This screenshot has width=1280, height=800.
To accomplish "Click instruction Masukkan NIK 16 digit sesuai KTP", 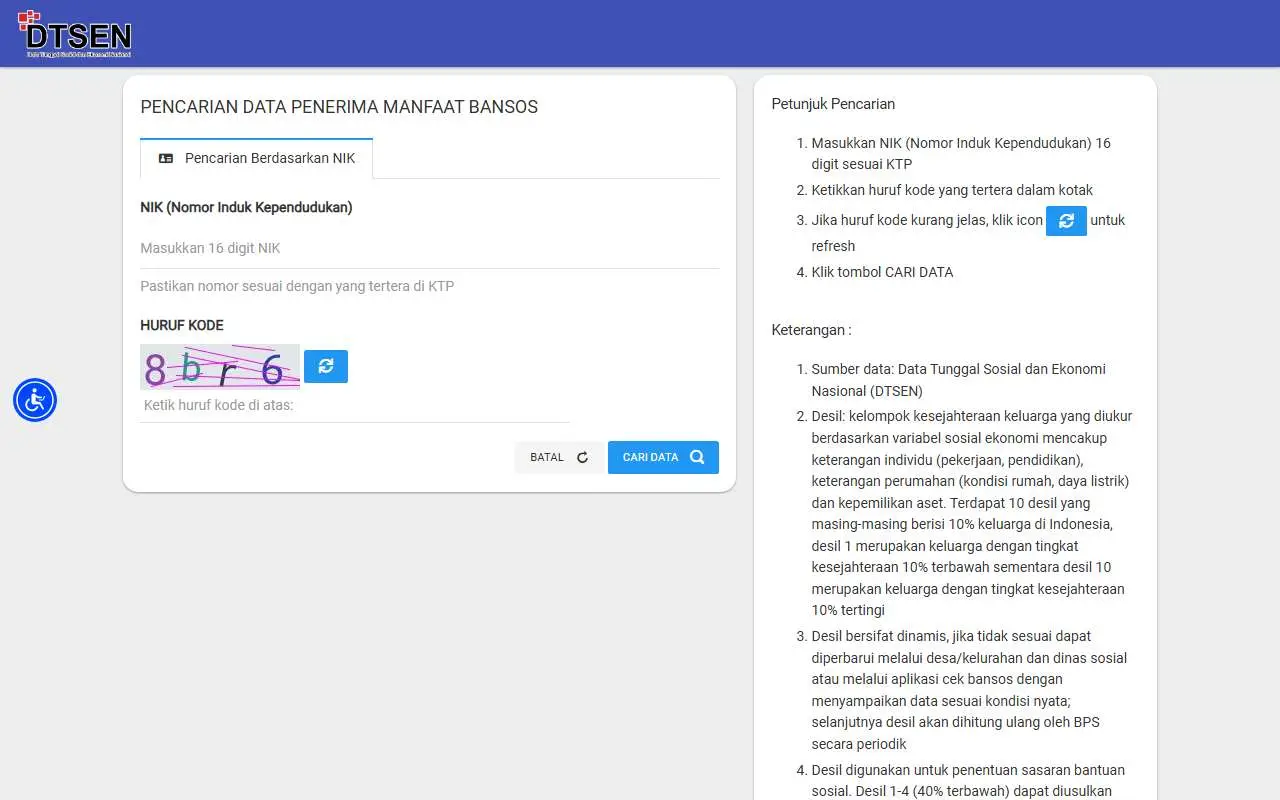I will [x=961, y=154].
